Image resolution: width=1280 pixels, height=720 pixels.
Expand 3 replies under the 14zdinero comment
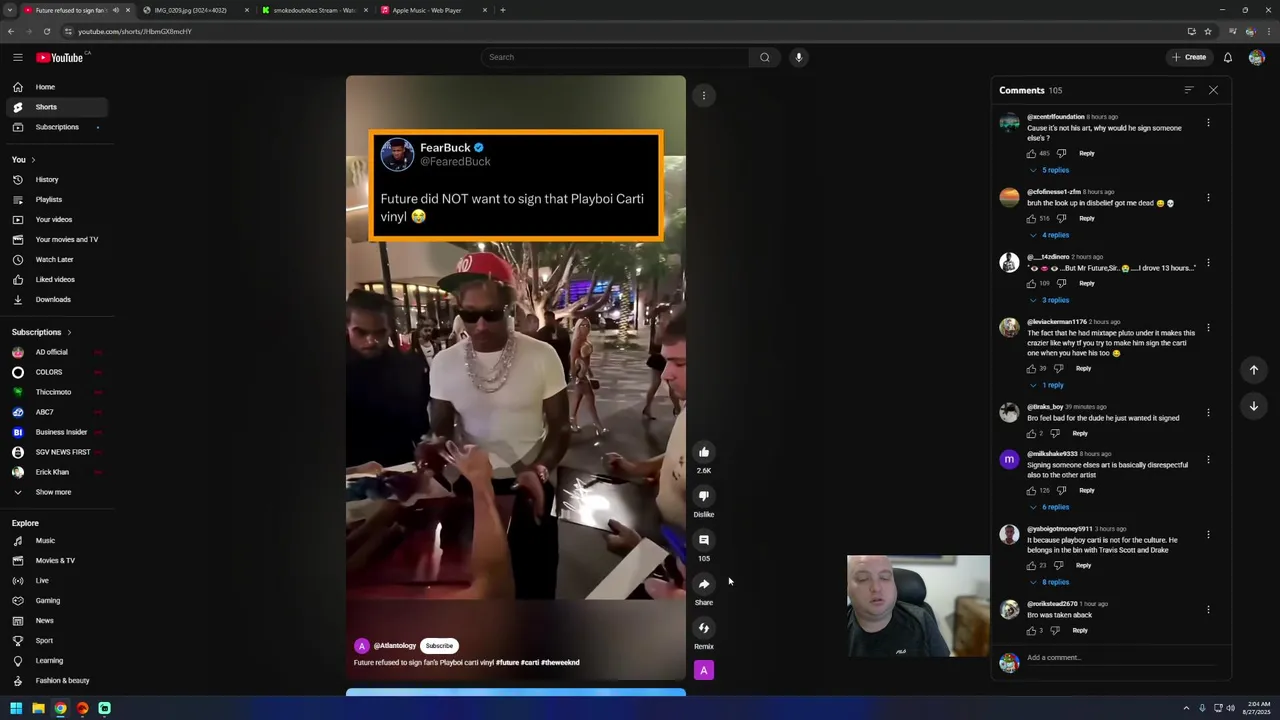click(1049, 300)
